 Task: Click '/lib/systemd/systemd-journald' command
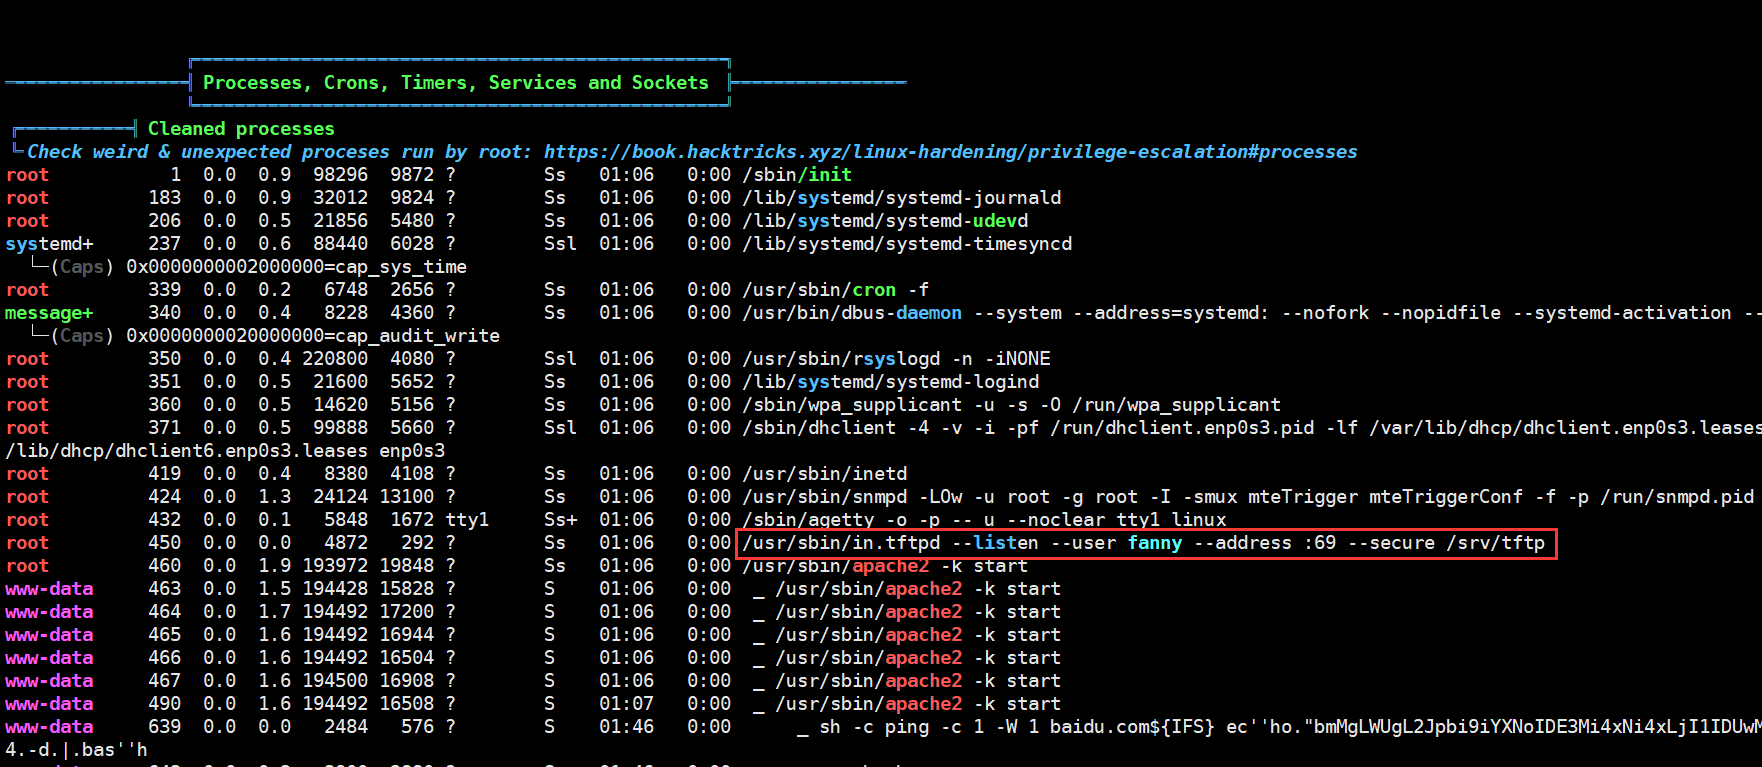pyautogui.click(x=902, y=198)
